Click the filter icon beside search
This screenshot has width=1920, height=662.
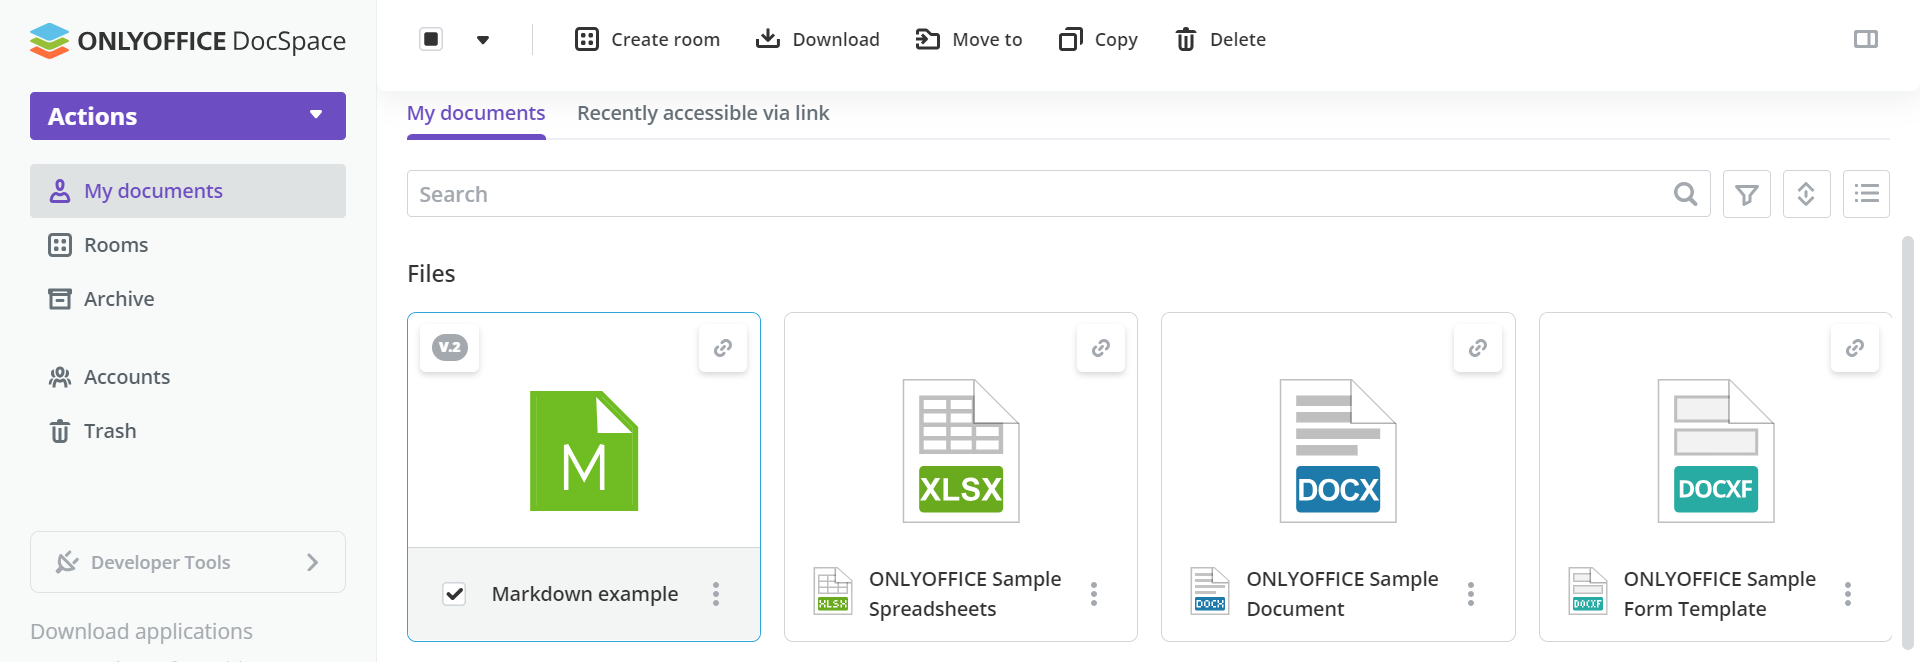1746,194
